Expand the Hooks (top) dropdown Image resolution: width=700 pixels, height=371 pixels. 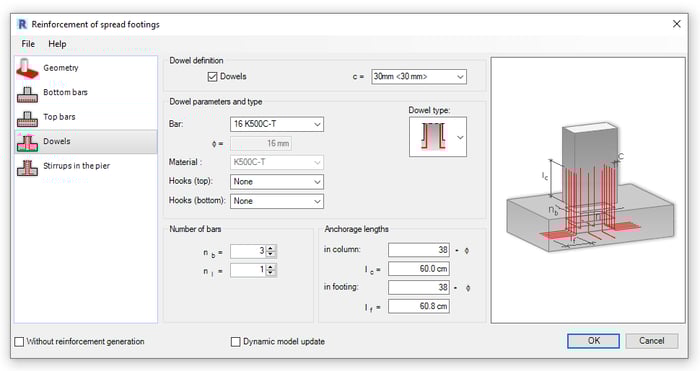tap(277, 182)
